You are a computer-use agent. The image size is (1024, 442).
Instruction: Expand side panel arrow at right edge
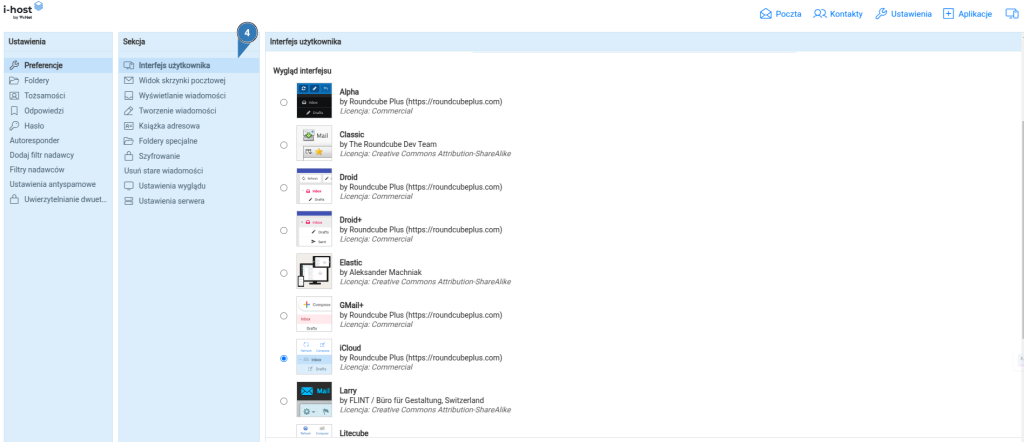coord(1021,358)
